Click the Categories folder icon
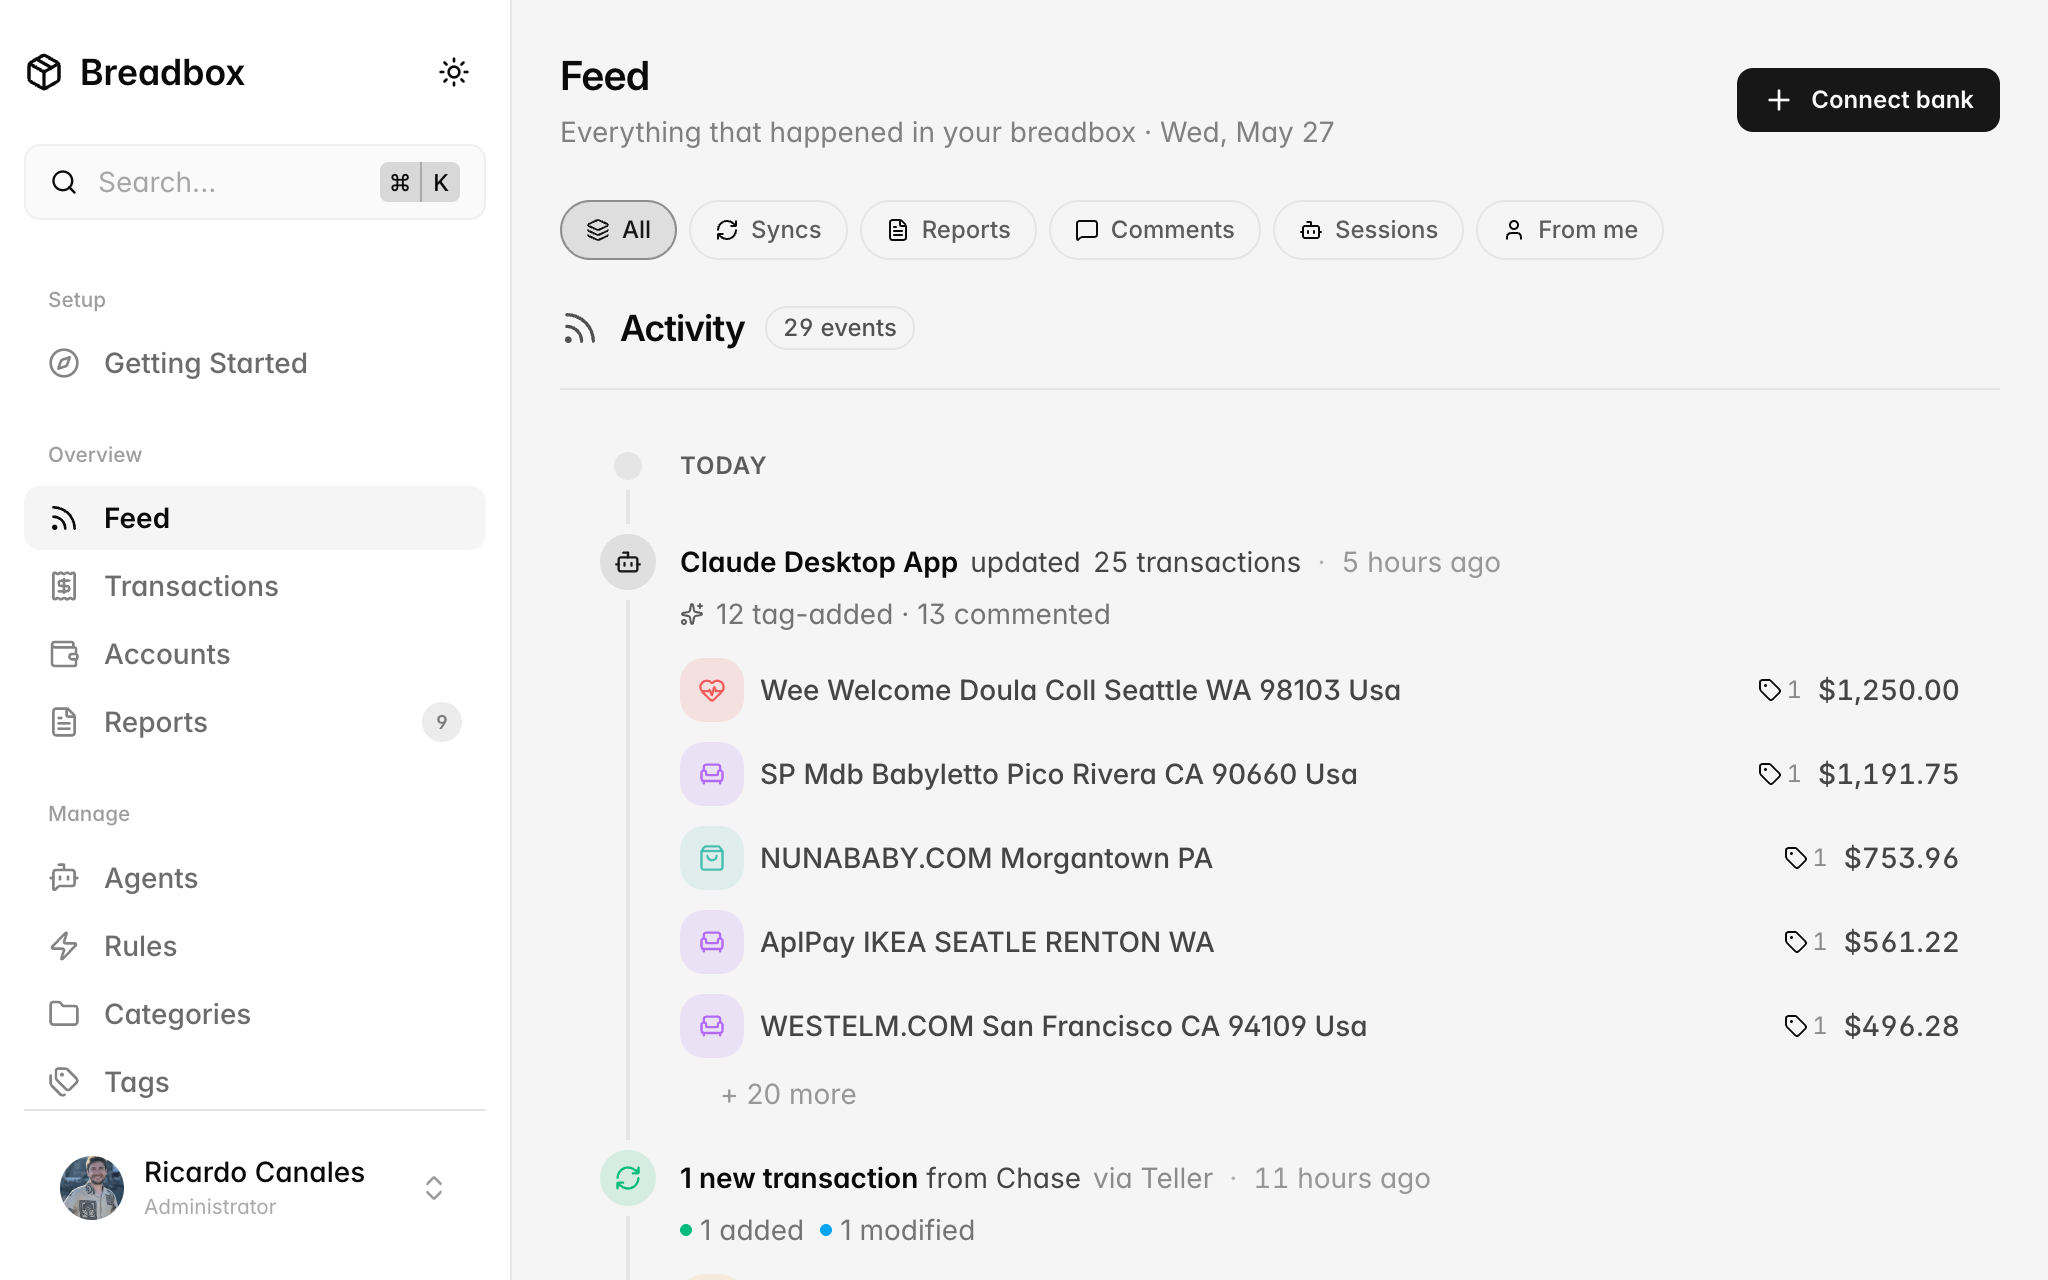Screen dimensions: 2048x1280 click(x=64, y=1014)
